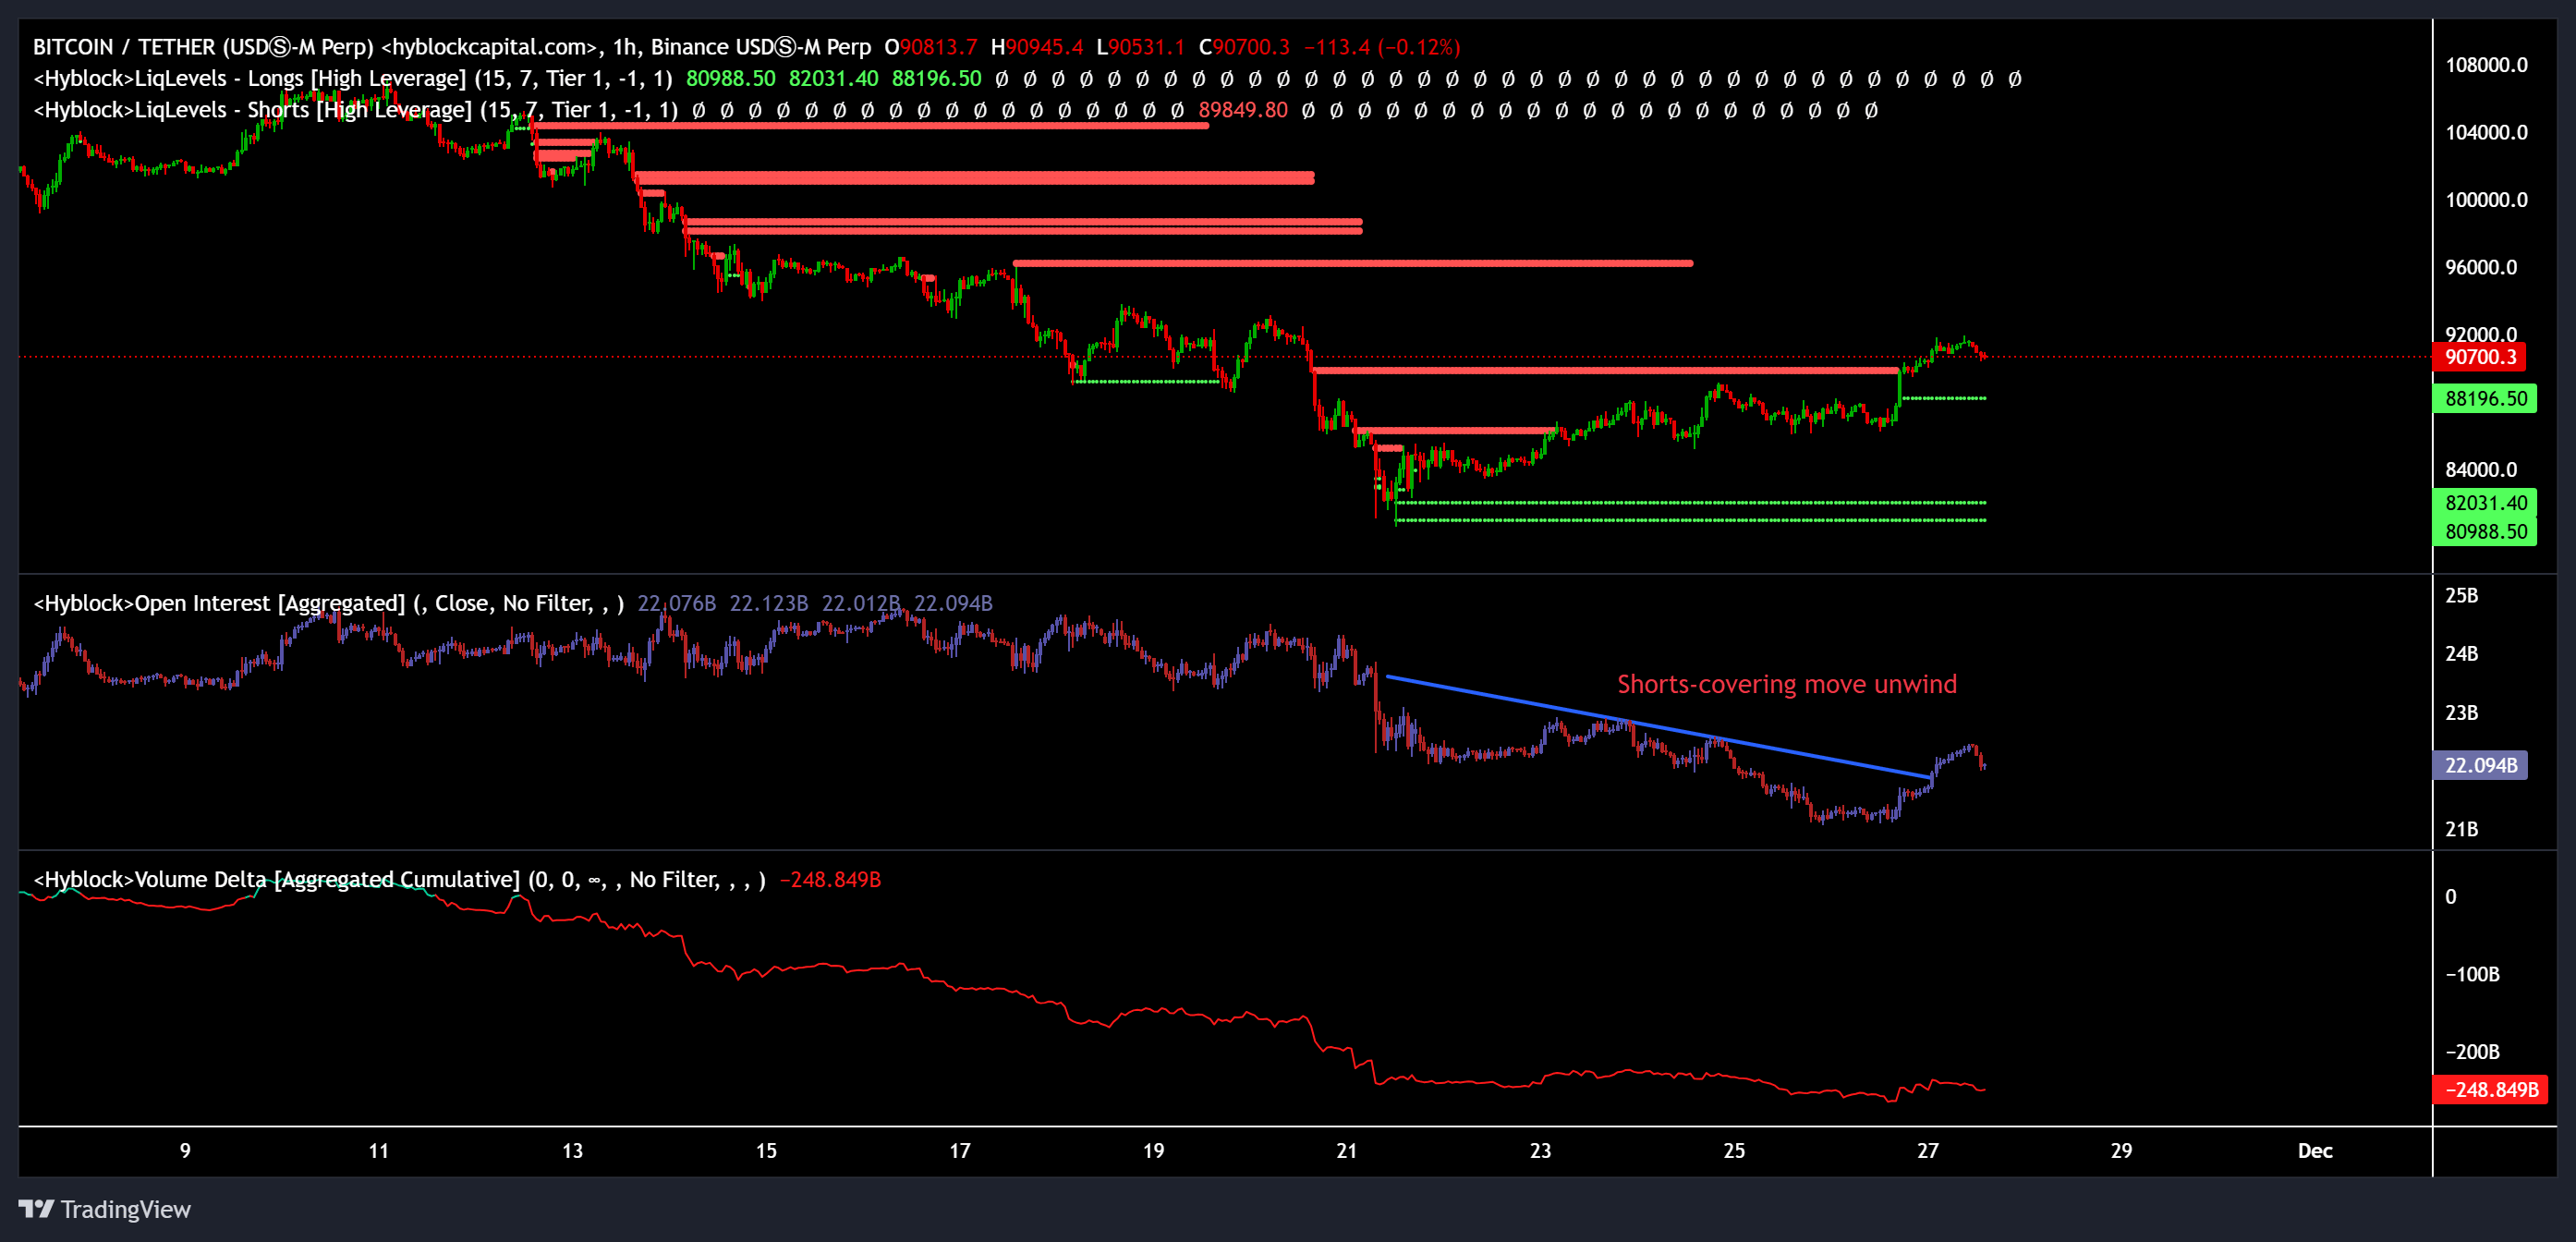Click the green 88196.50 level label
The width and height of the screenshot is (2576, 1242).
pos(2487,398)
